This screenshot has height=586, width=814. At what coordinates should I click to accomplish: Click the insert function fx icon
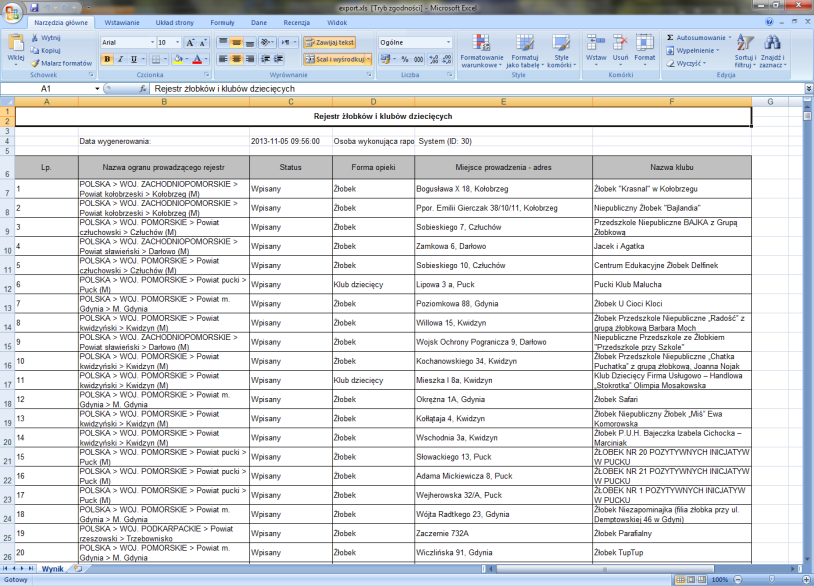143,89
